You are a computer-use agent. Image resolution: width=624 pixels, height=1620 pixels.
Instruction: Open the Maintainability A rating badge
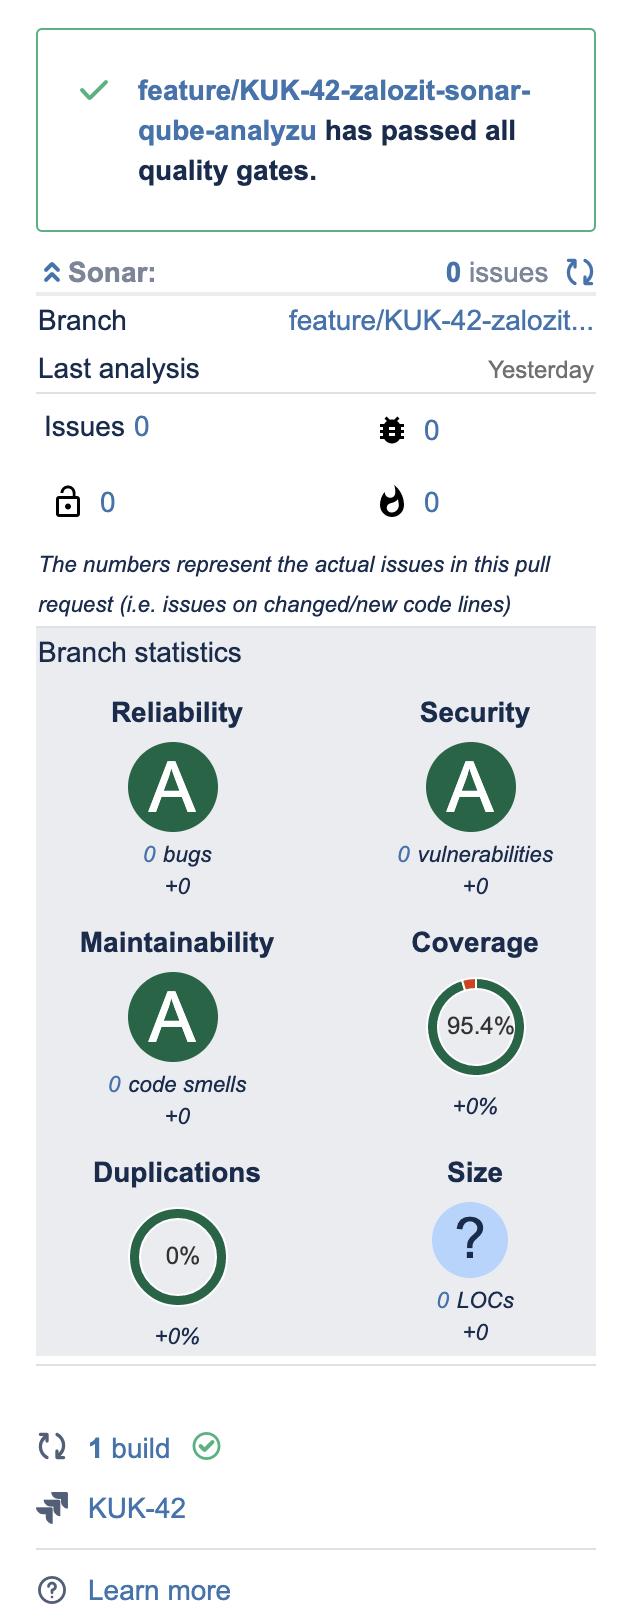point(173,1017)
